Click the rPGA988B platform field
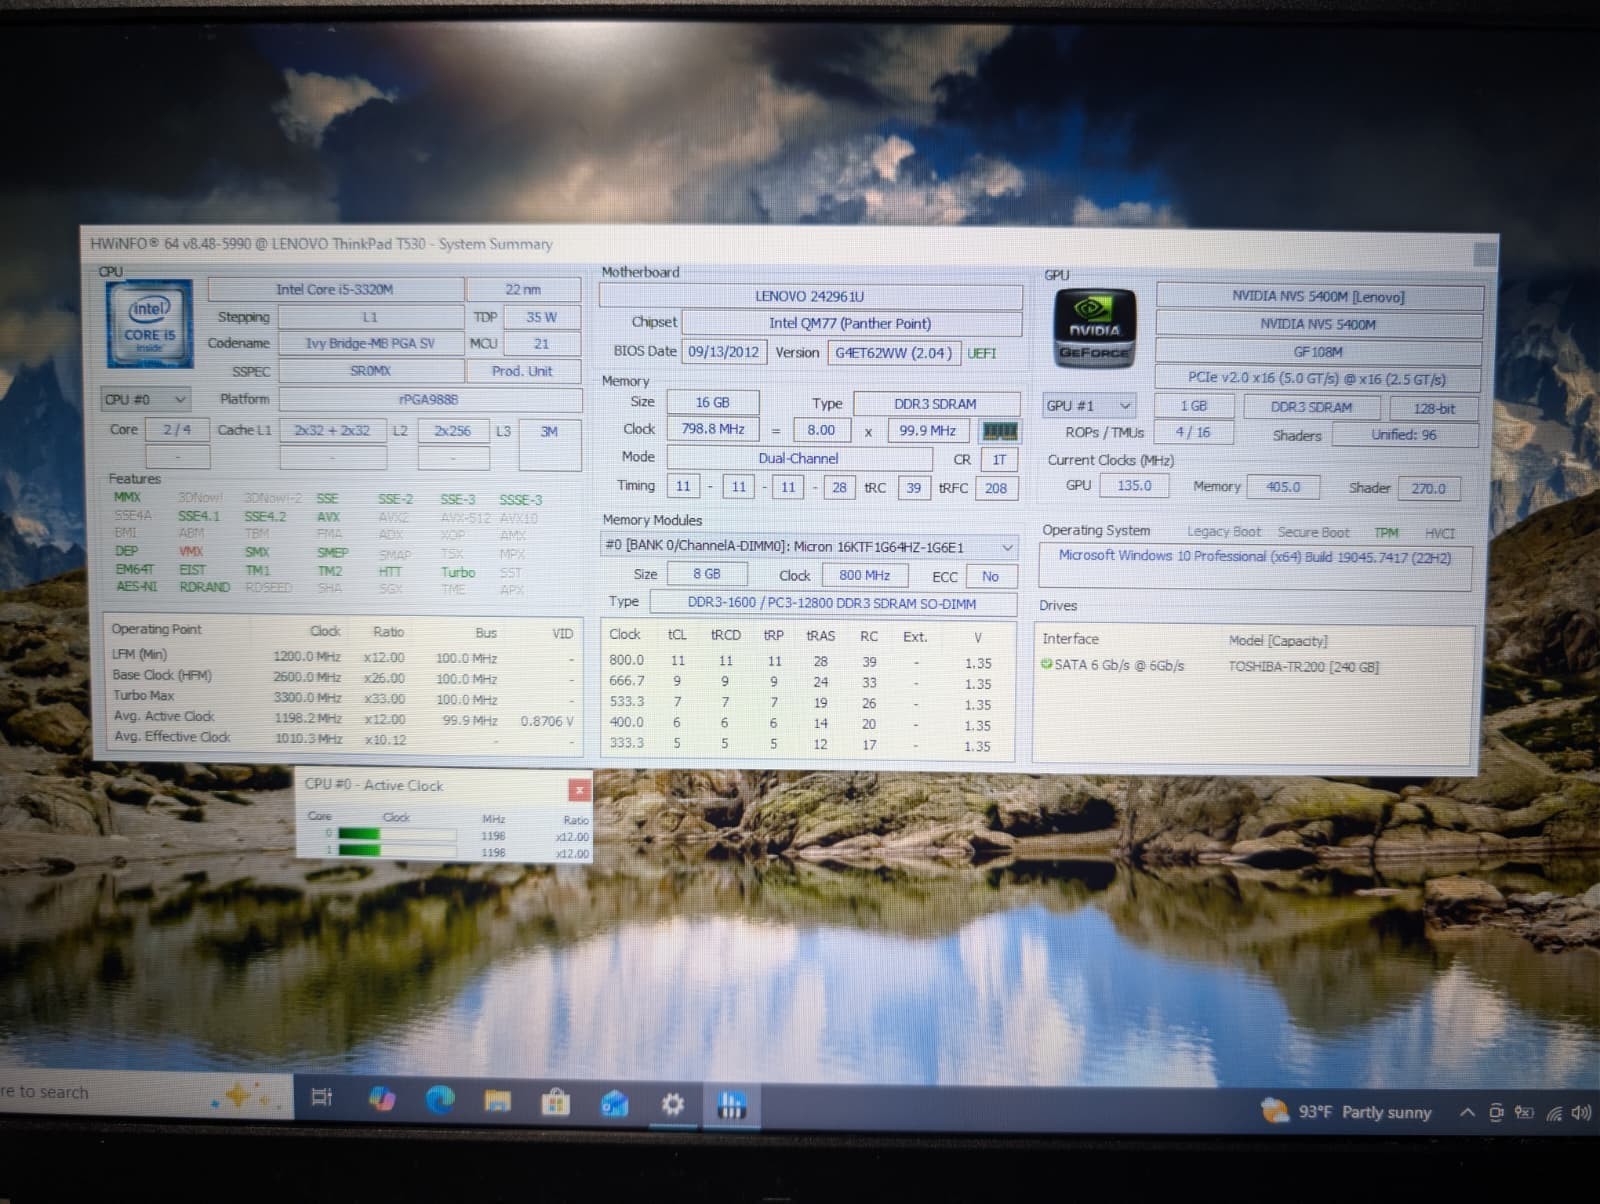Image resolution: width=1600 pixels, height=1204 pixels. pos(430,399)
